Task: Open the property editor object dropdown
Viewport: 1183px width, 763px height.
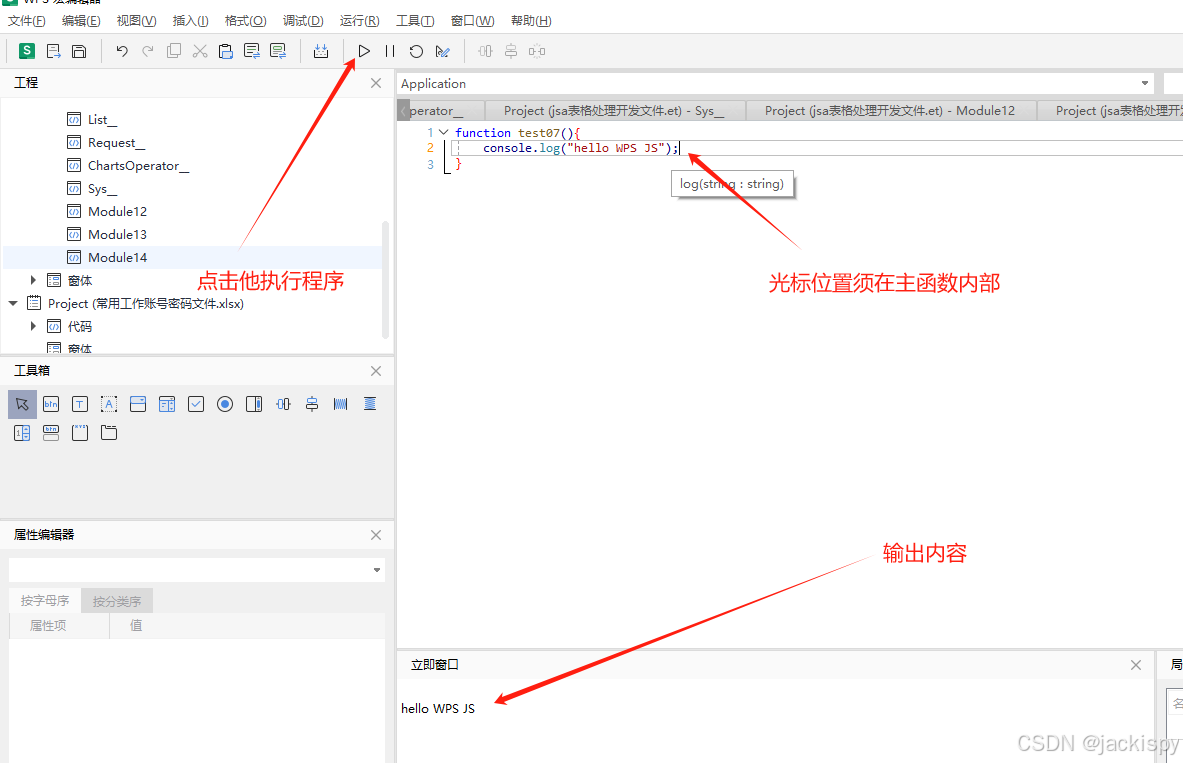Action: coord(376,570)
